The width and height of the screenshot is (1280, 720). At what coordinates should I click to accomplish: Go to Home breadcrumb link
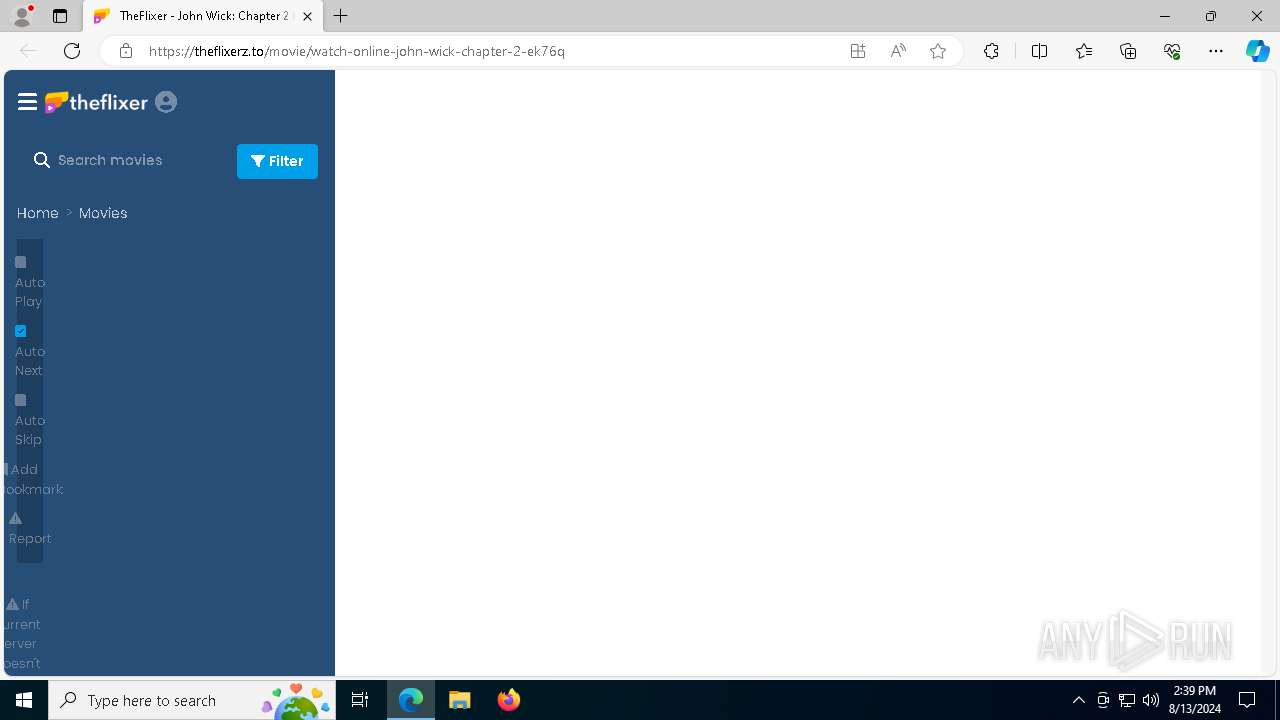point(38,213)
